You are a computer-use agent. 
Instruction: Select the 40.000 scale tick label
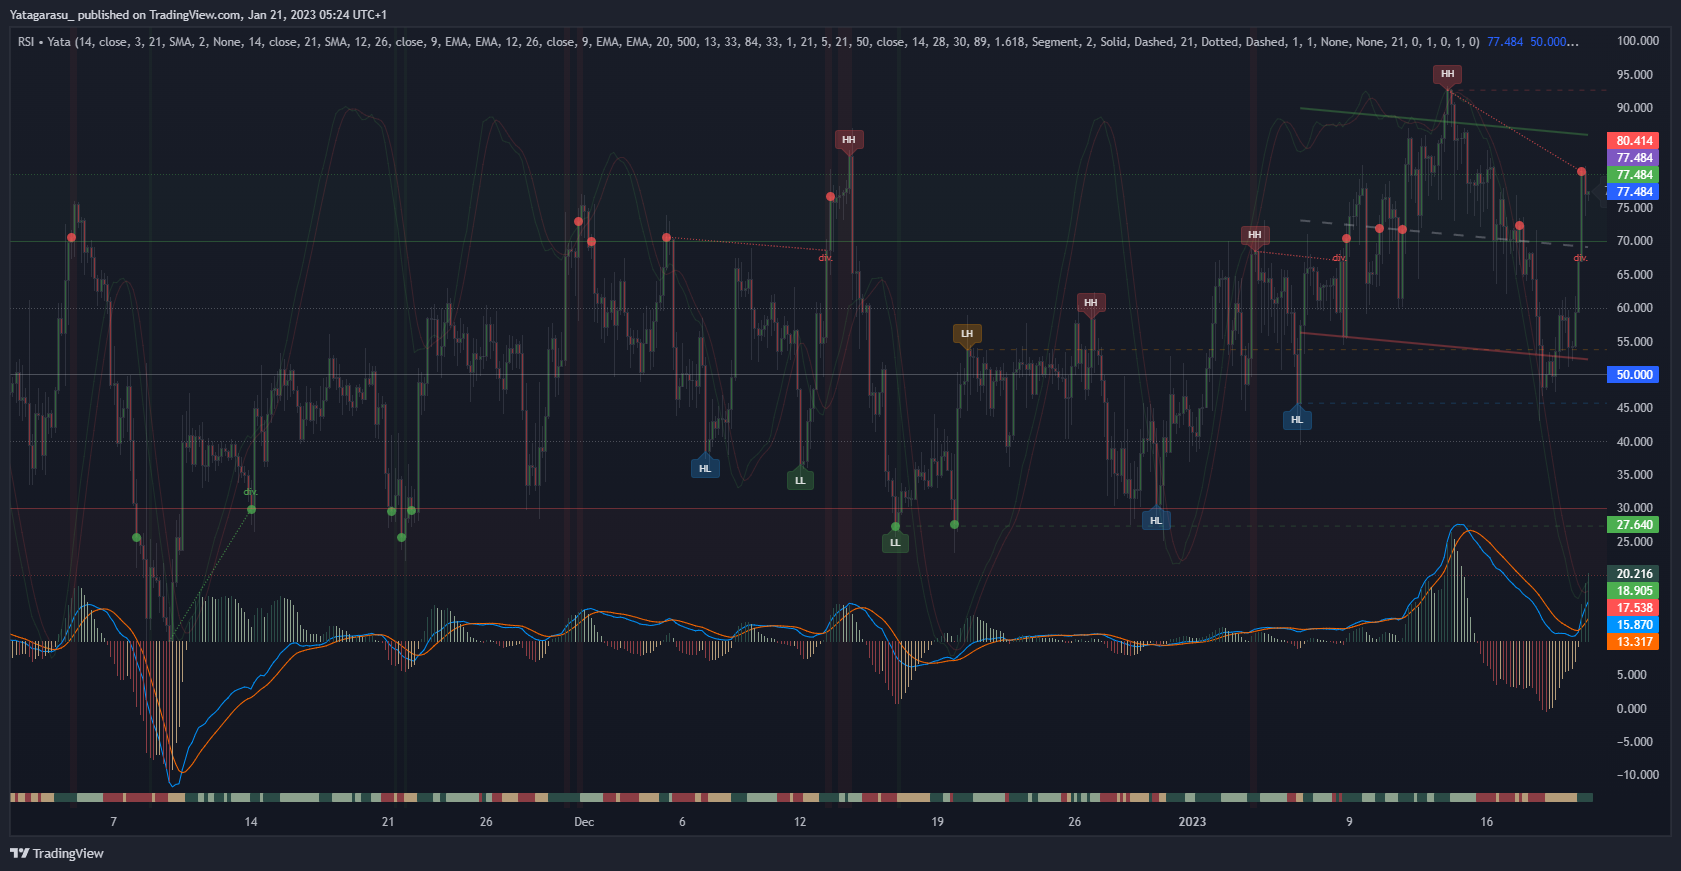point(1635,442)
